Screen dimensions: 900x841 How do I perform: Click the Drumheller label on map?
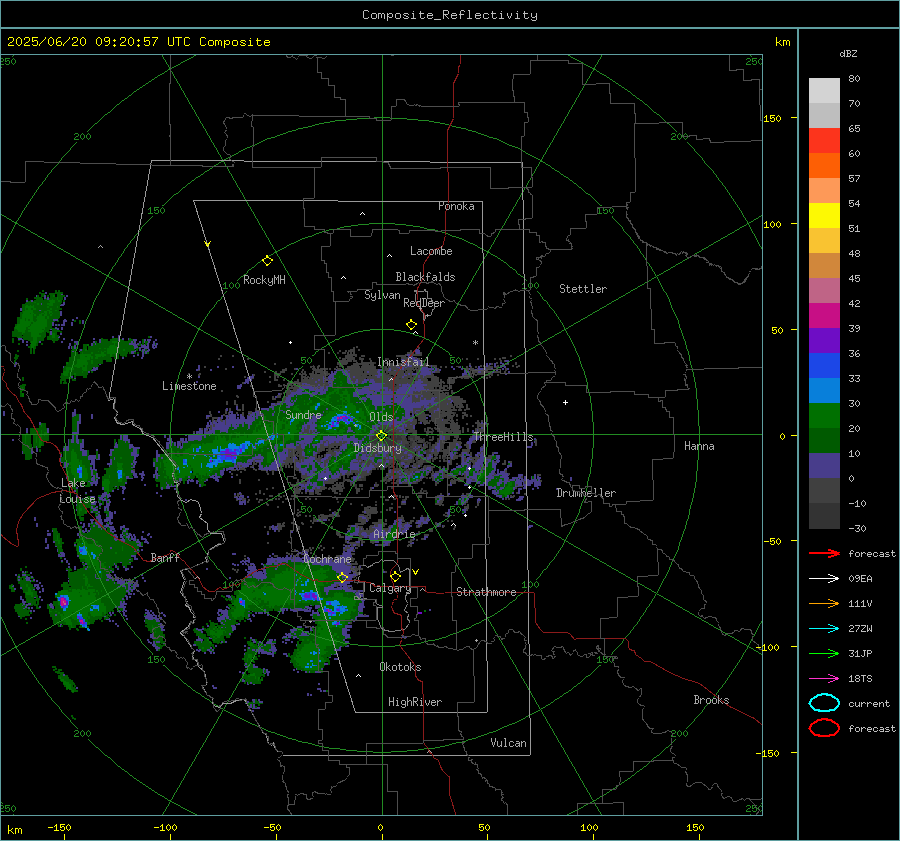[586, 493]
